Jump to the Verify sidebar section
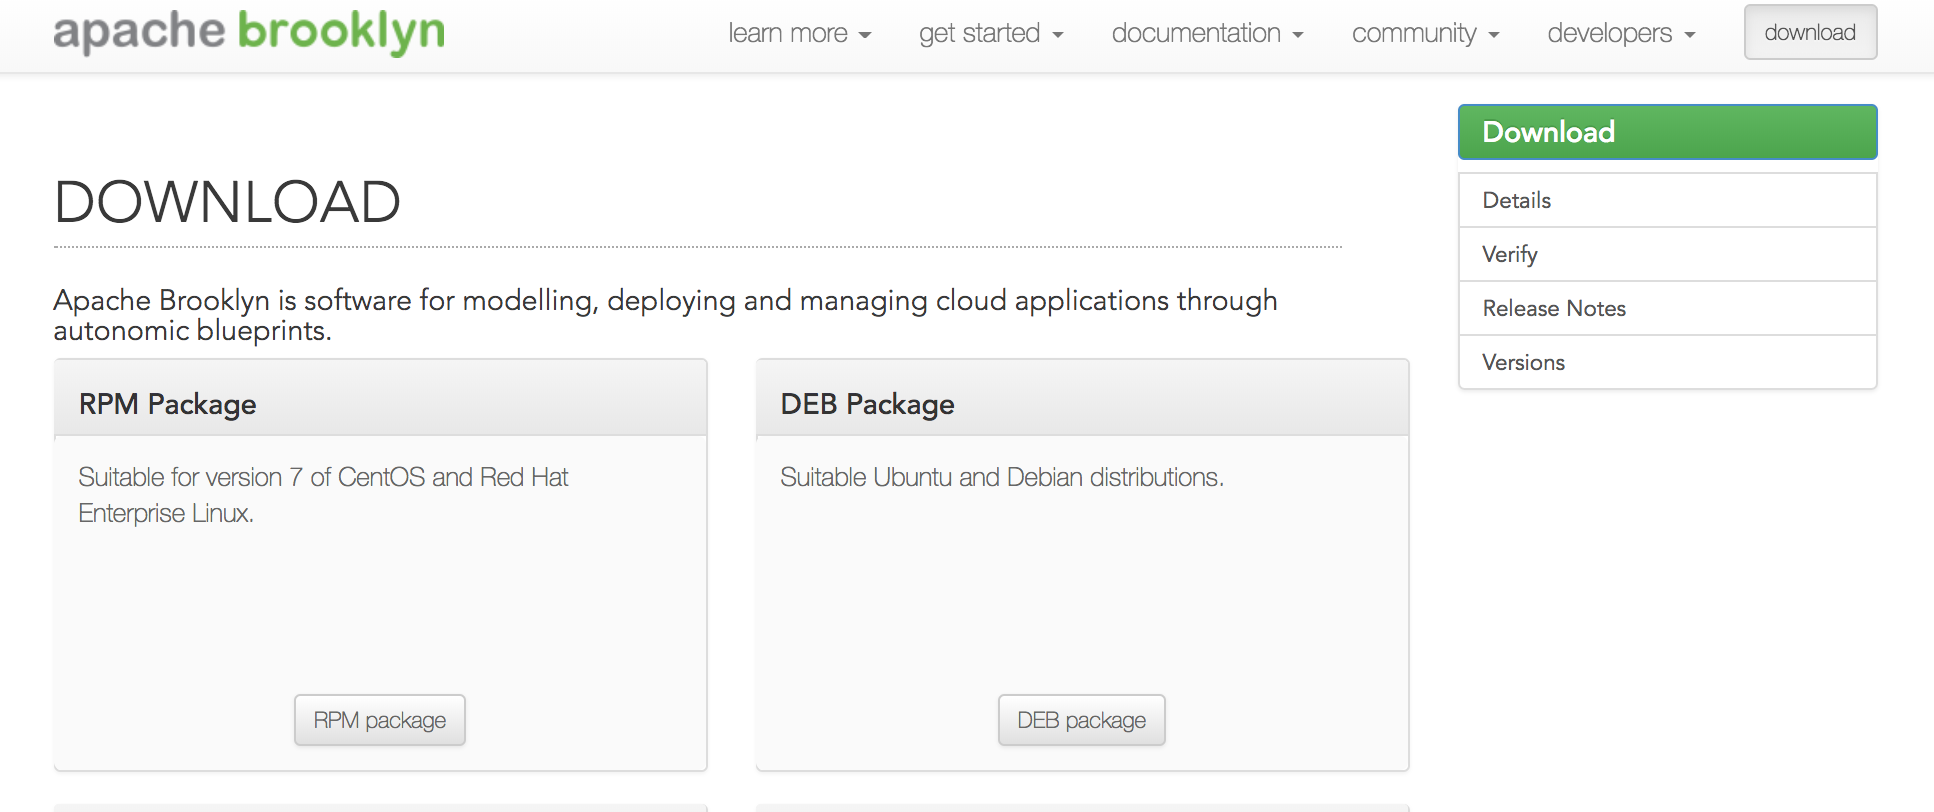The width and height of the screenshot is (1934, 812). click(x=1667, y=254)
